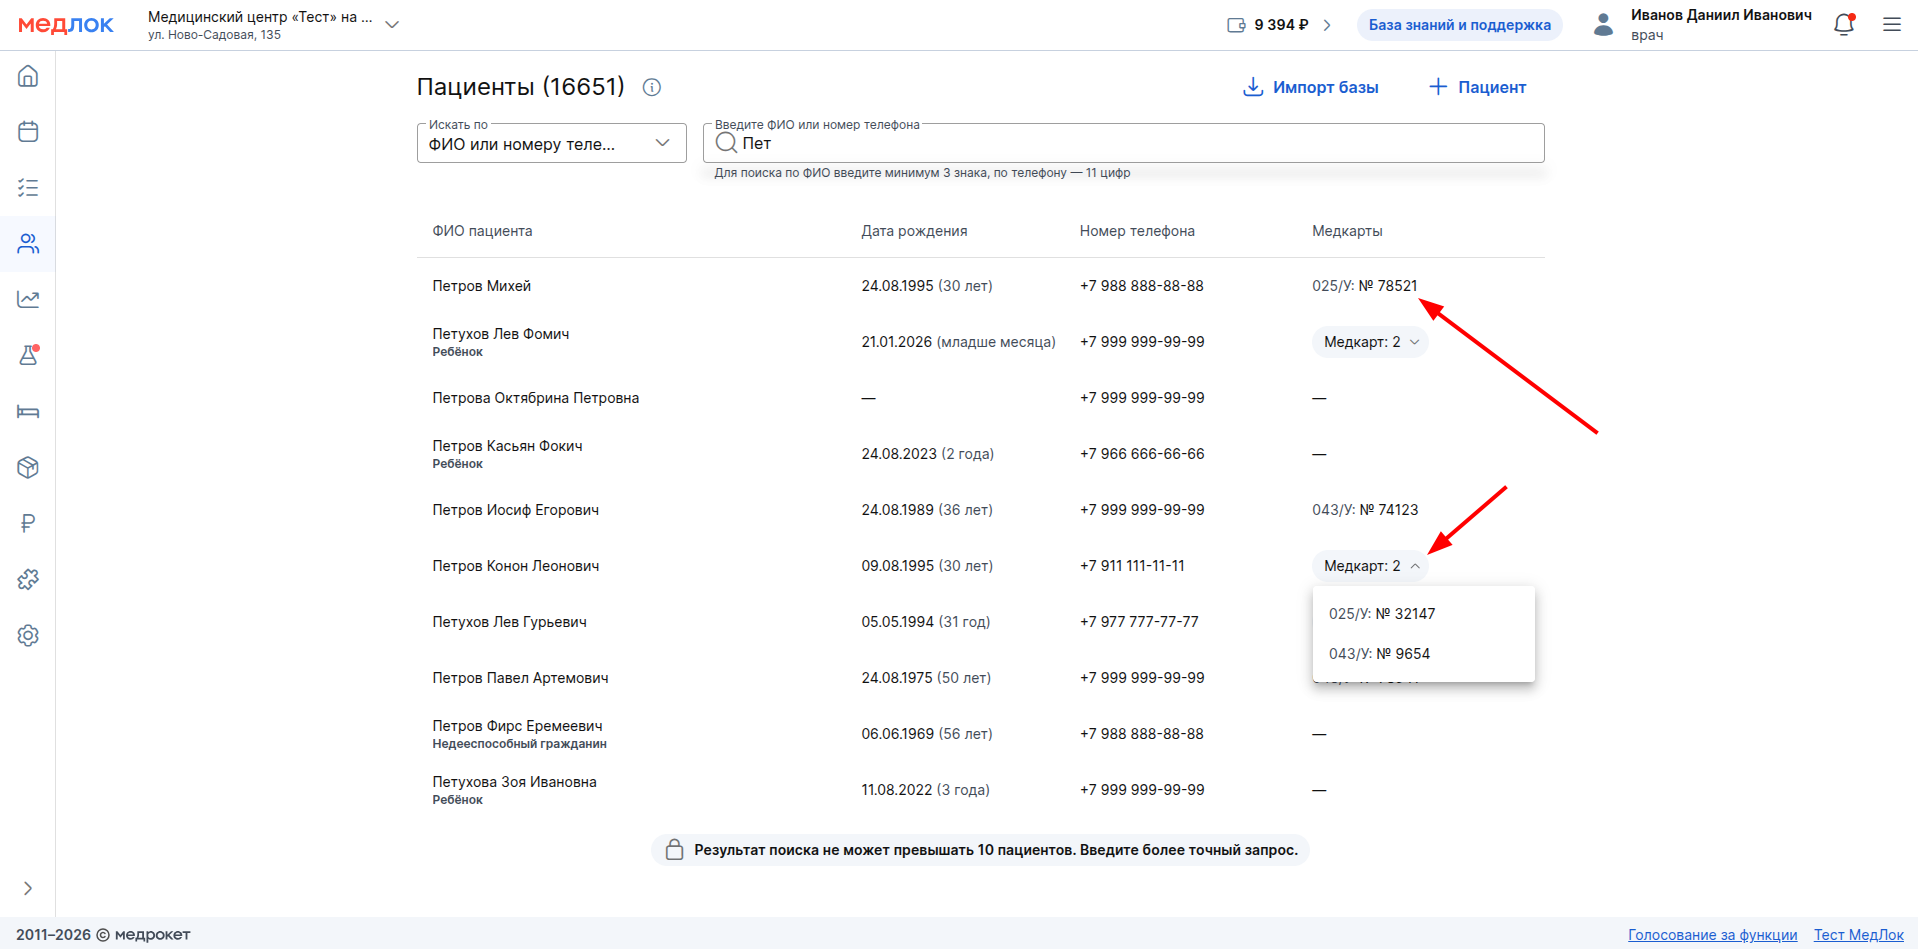Select medical card 043/У № 9654
This screenshot has width=1918, height=949.
pos(1379,654)
